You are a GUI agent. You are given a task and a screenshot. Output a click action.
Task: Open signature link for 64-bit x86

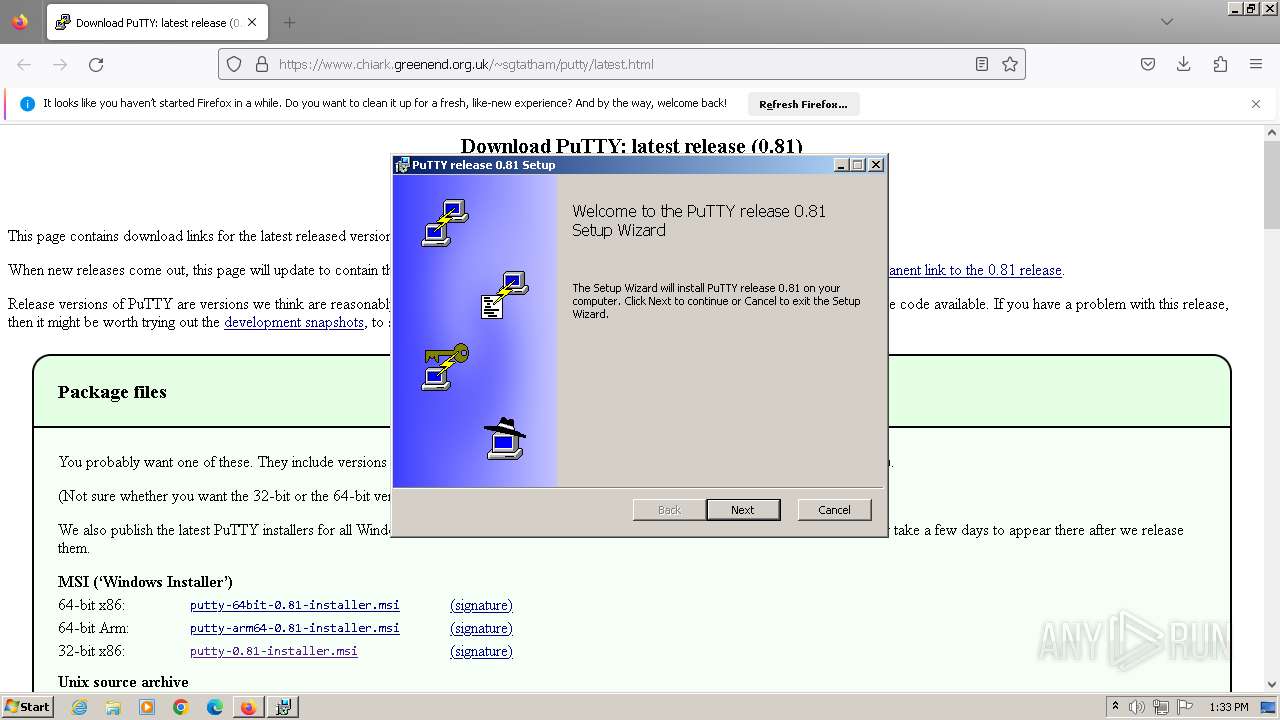pos(481,605)
